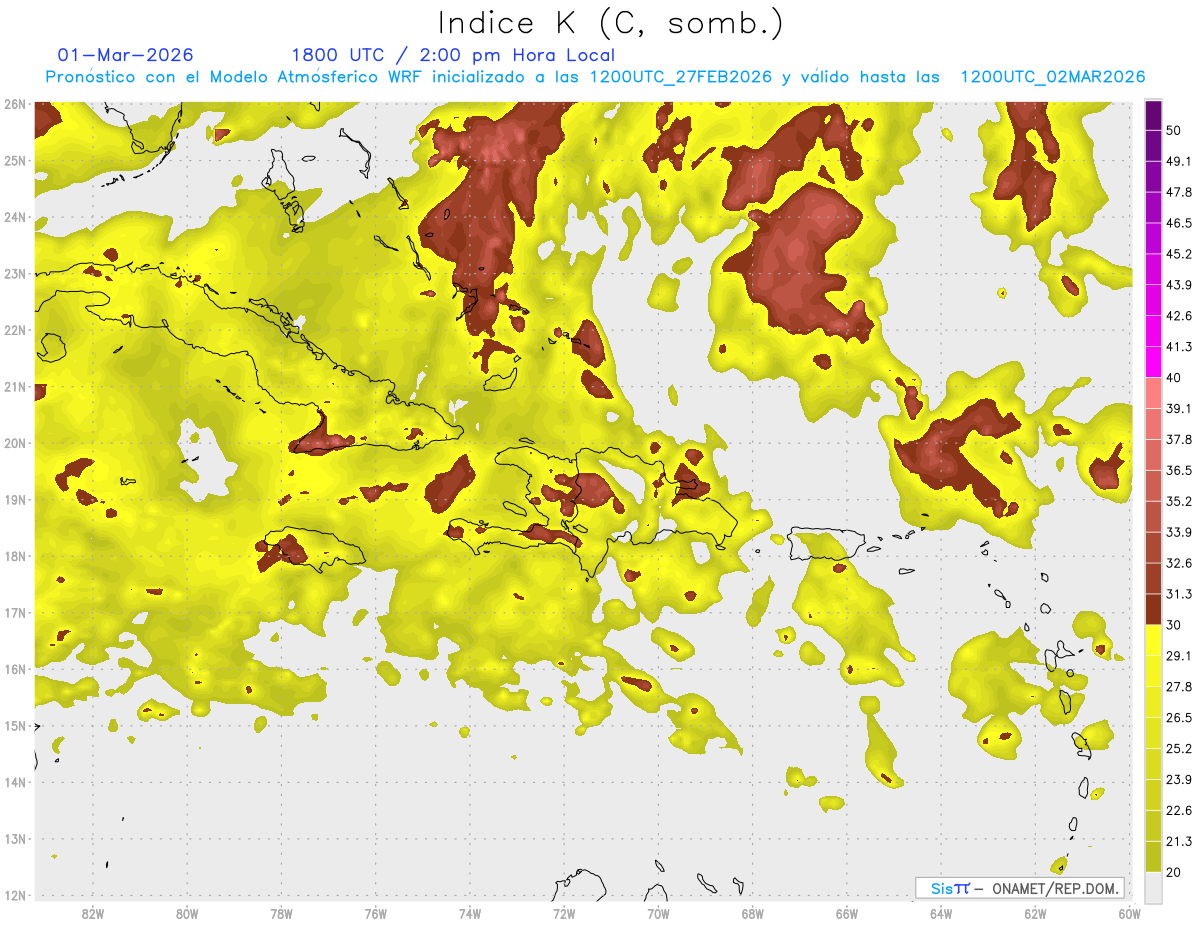Click the colorbar label '23.9'

[x=1179, y=780]
